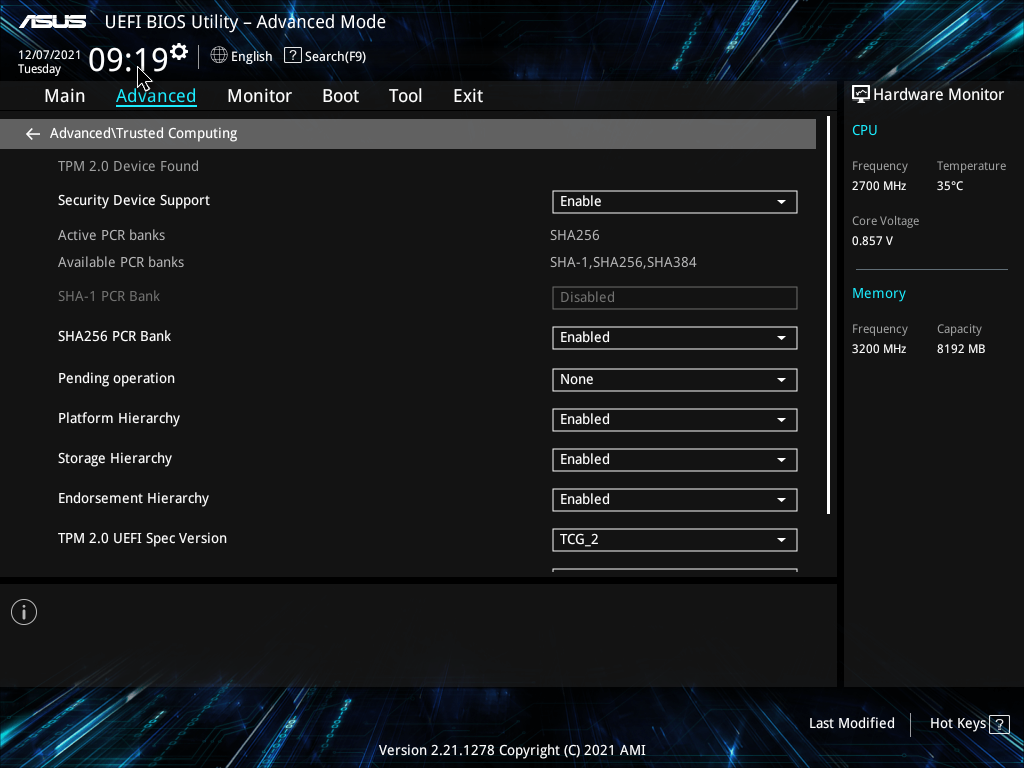Click the ASUS logo

pos(53,22)
